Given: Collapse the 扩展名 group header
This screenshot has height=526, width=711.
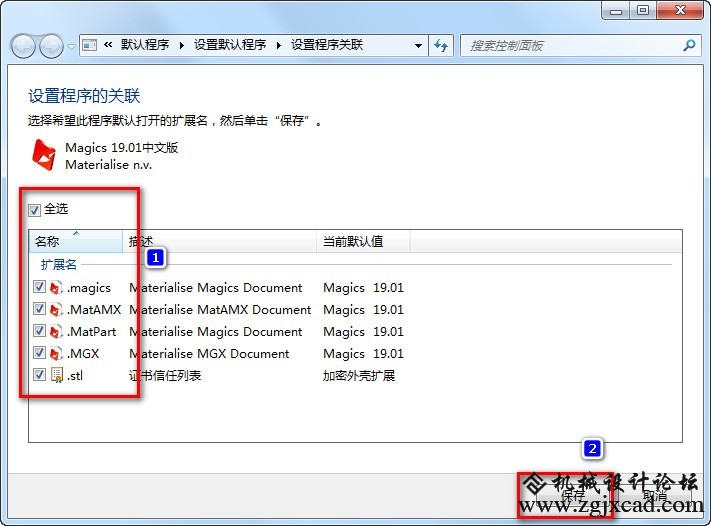Looking at the screenshot, I should tap(58, 264).
